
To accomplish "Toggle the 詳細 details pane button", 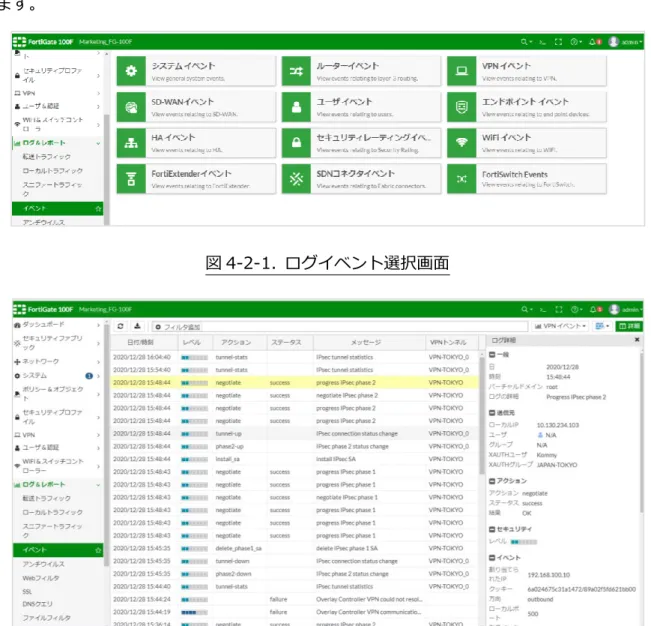I will (629, 326).
